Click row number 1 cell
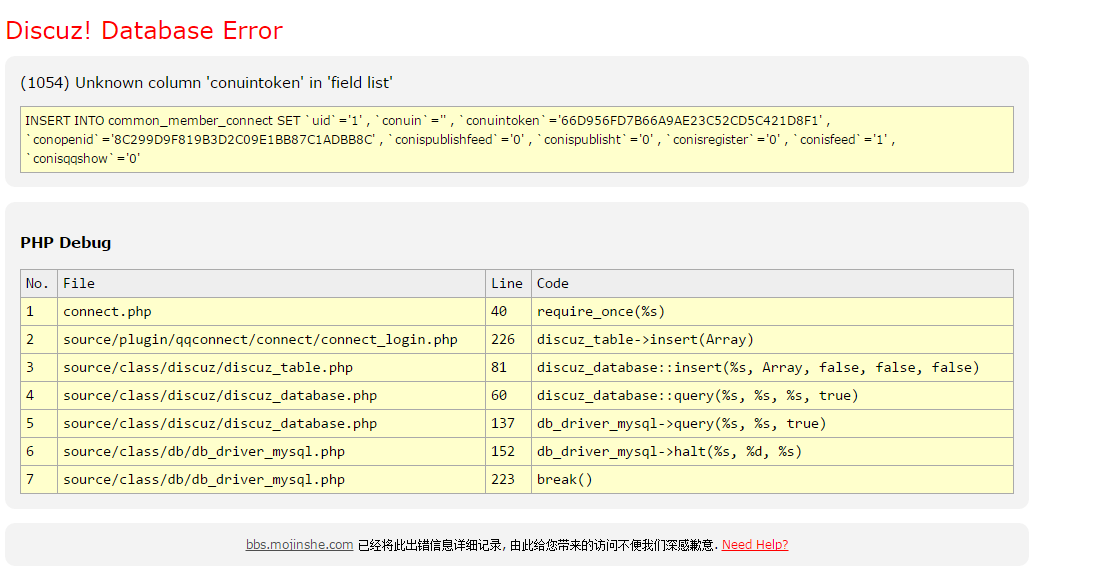 pyautogui.click(x=39, y=312)
